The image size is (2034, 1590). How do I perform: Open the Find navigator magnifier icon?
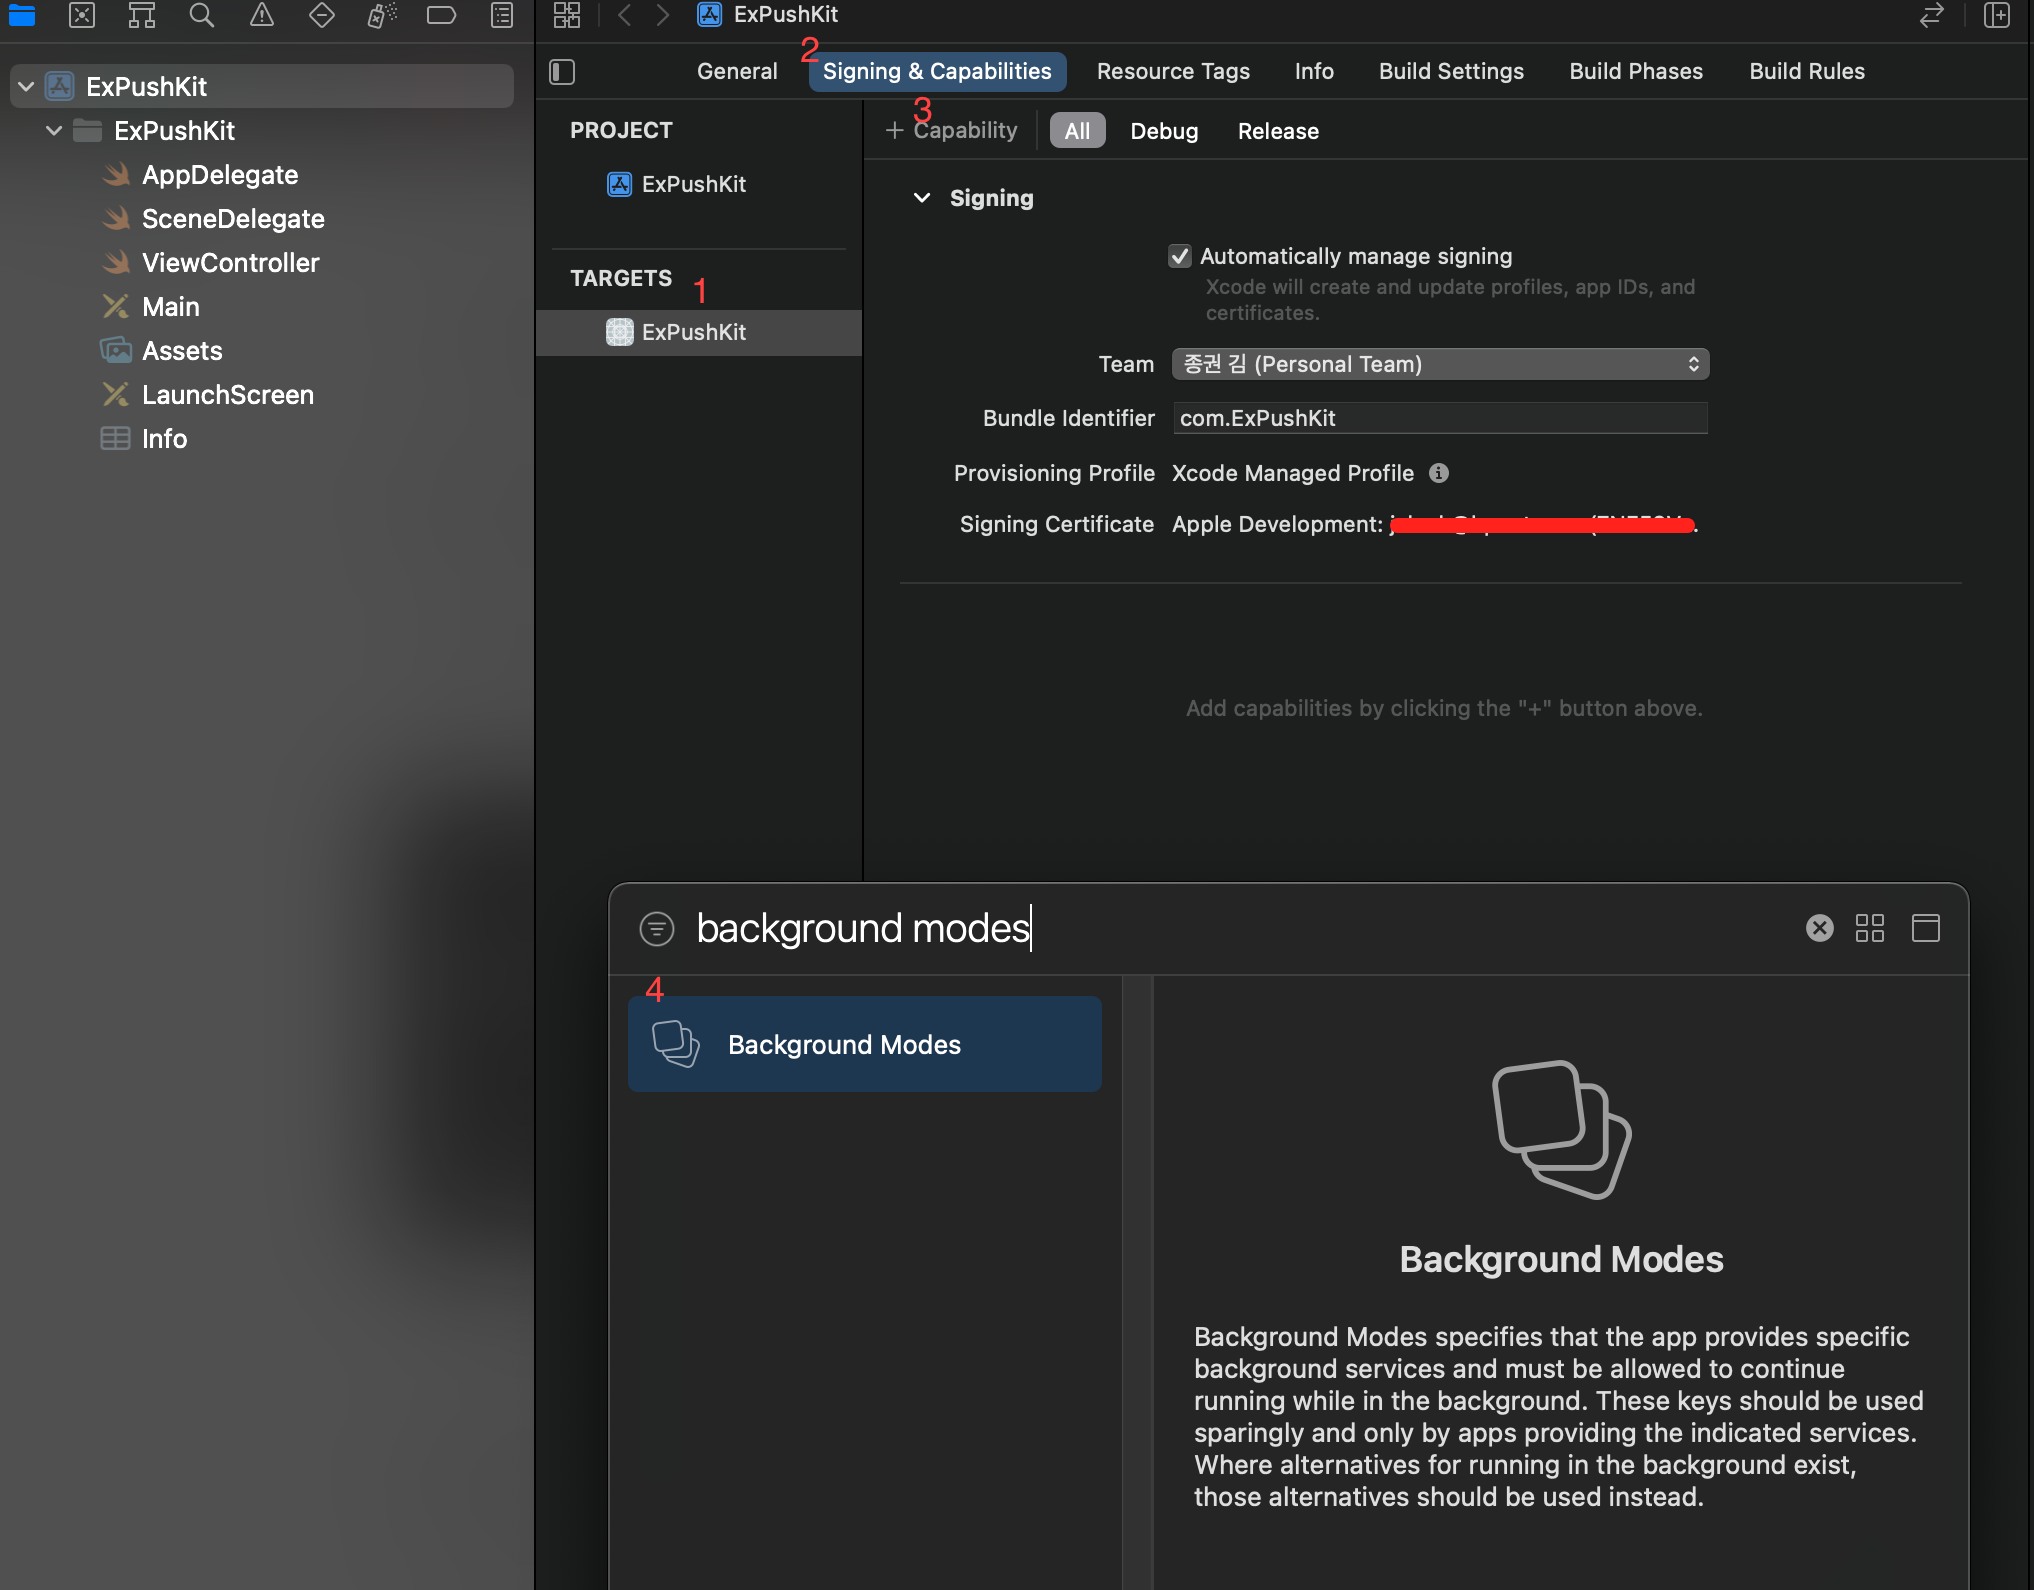201,15
